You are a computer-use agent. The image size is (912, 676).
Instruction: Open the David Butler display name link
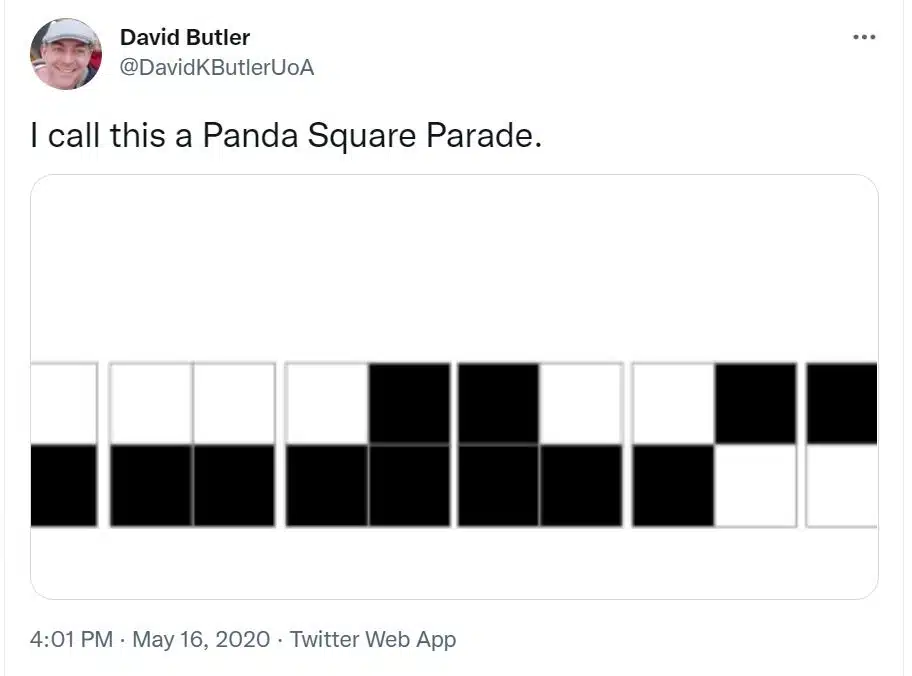coord(185,37)
